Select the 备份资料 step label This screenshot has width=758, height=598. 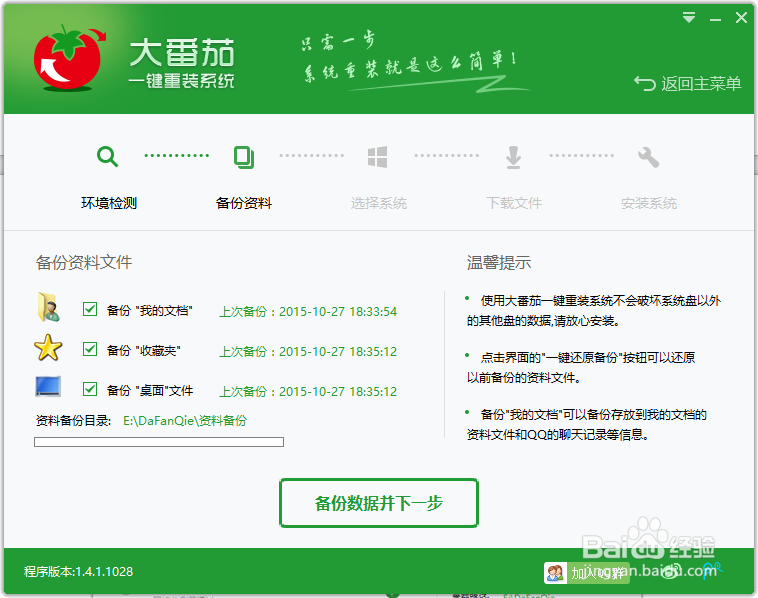coord(244,203)
